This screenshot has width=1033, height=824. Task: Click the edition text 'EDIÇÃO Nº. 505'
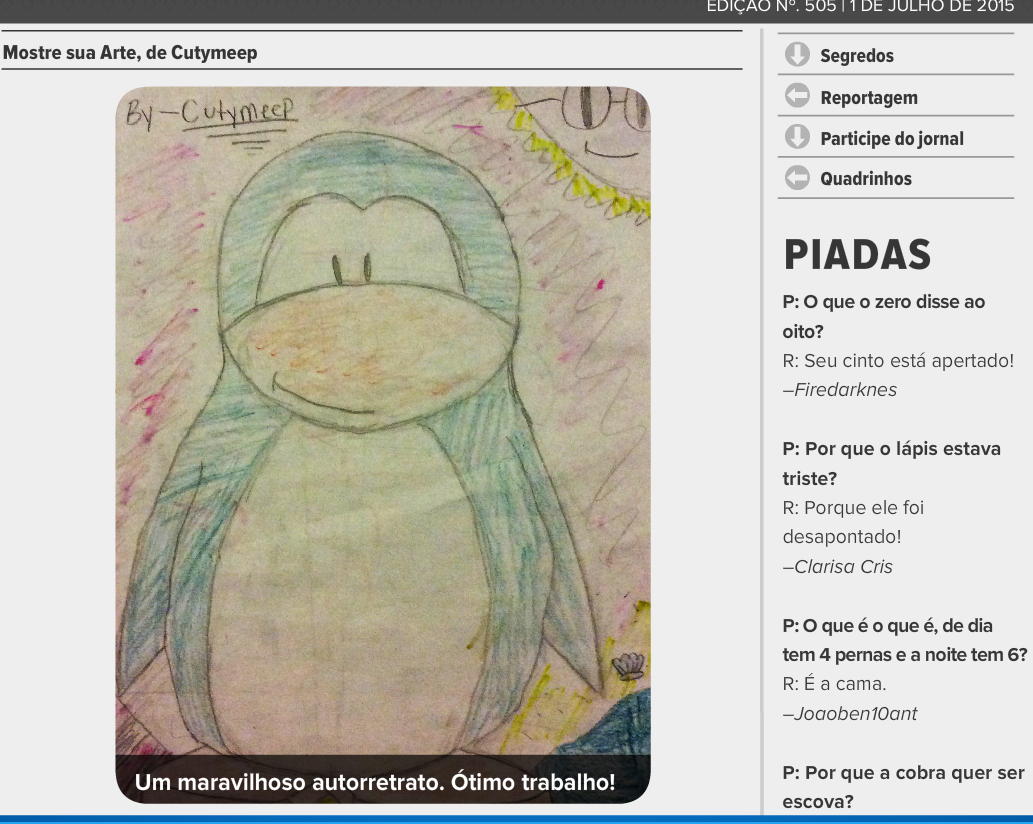click(771, 7)
